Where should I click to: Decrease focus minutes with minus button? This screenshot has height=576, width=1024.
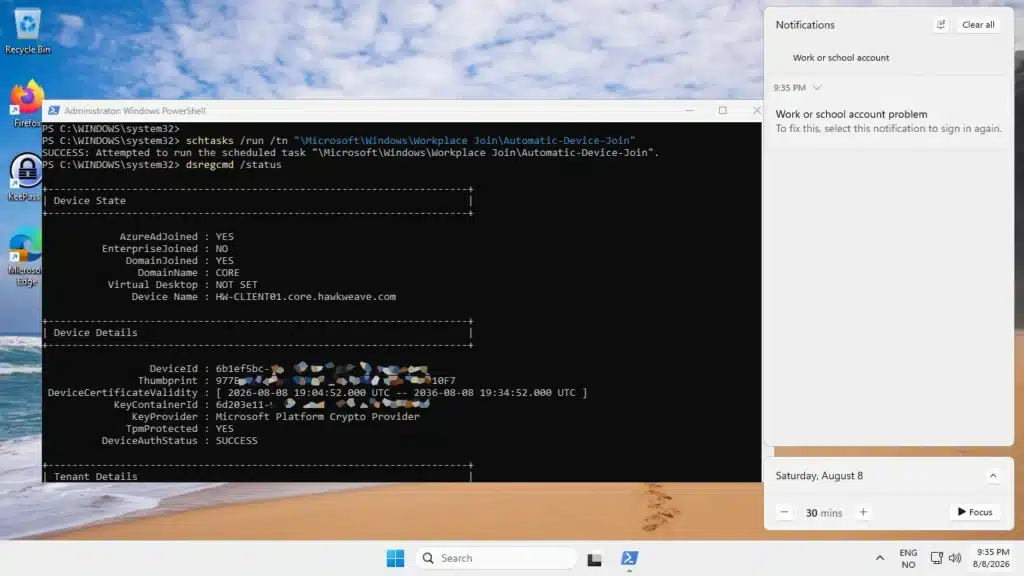(x=784, y=512)
